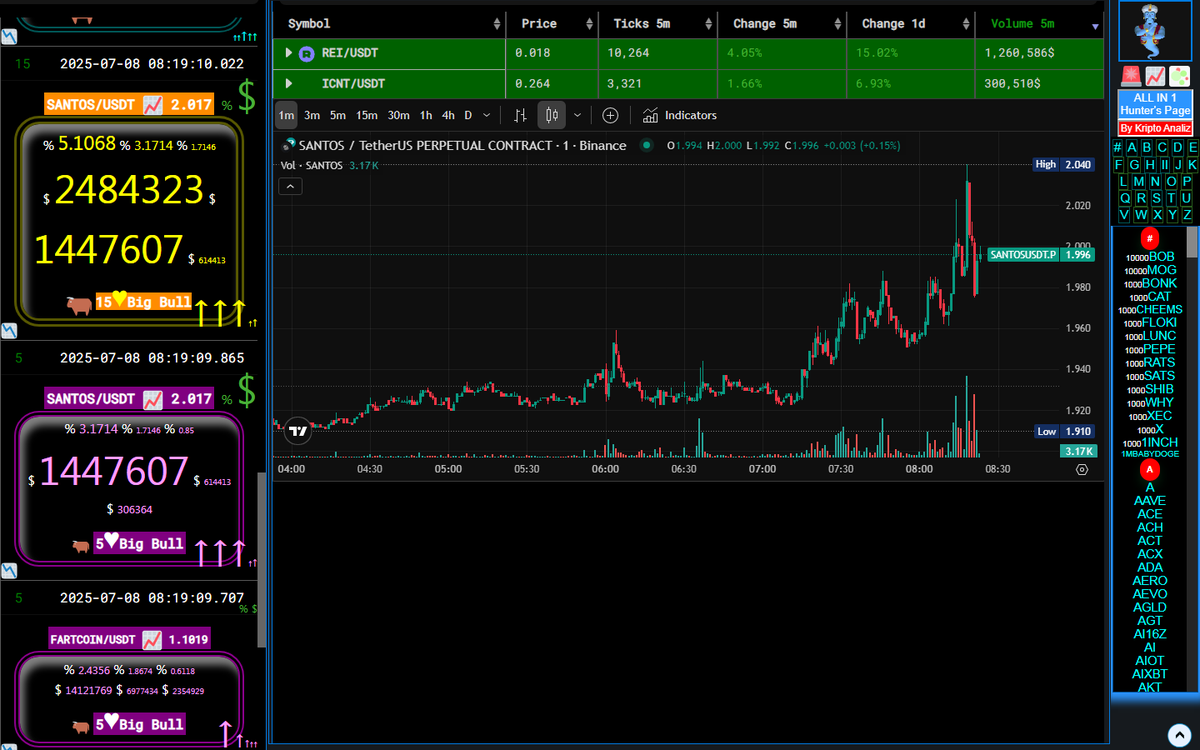This screenshot has width=1200, height=750.
Task: Filter coins by letter Z
Action: pyautogui.click(x=1187, y=215)
